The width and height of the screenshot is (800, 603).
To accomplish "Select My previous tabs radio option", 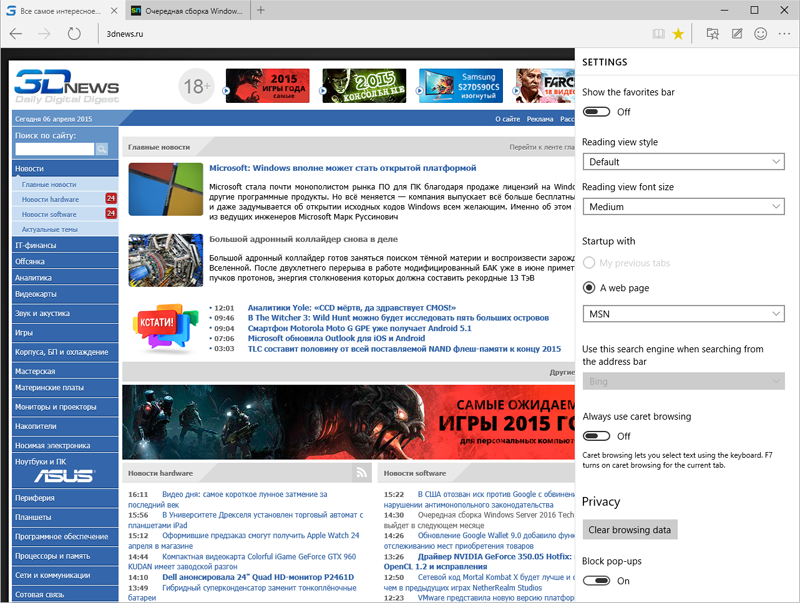I will (589, 263).
